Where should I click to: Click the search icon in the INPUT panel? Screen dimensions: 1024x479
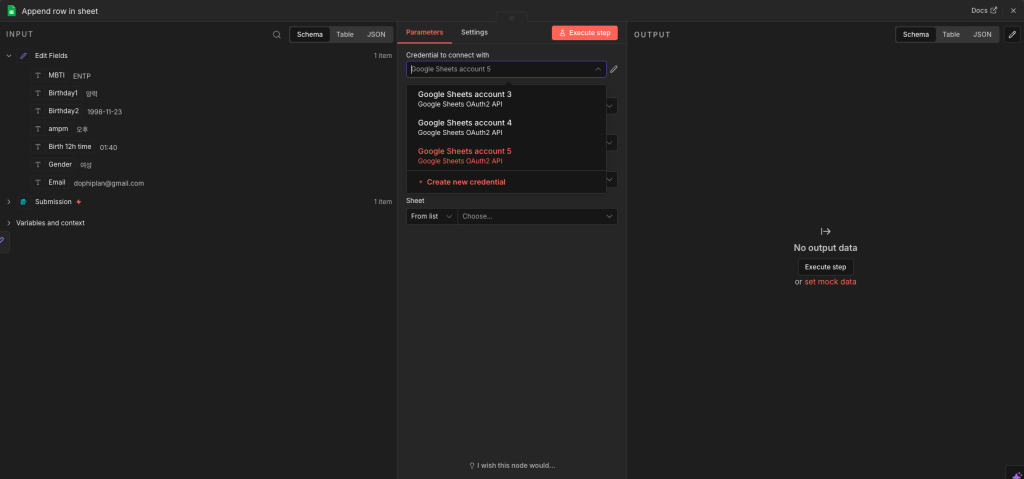tap(277, 34)
